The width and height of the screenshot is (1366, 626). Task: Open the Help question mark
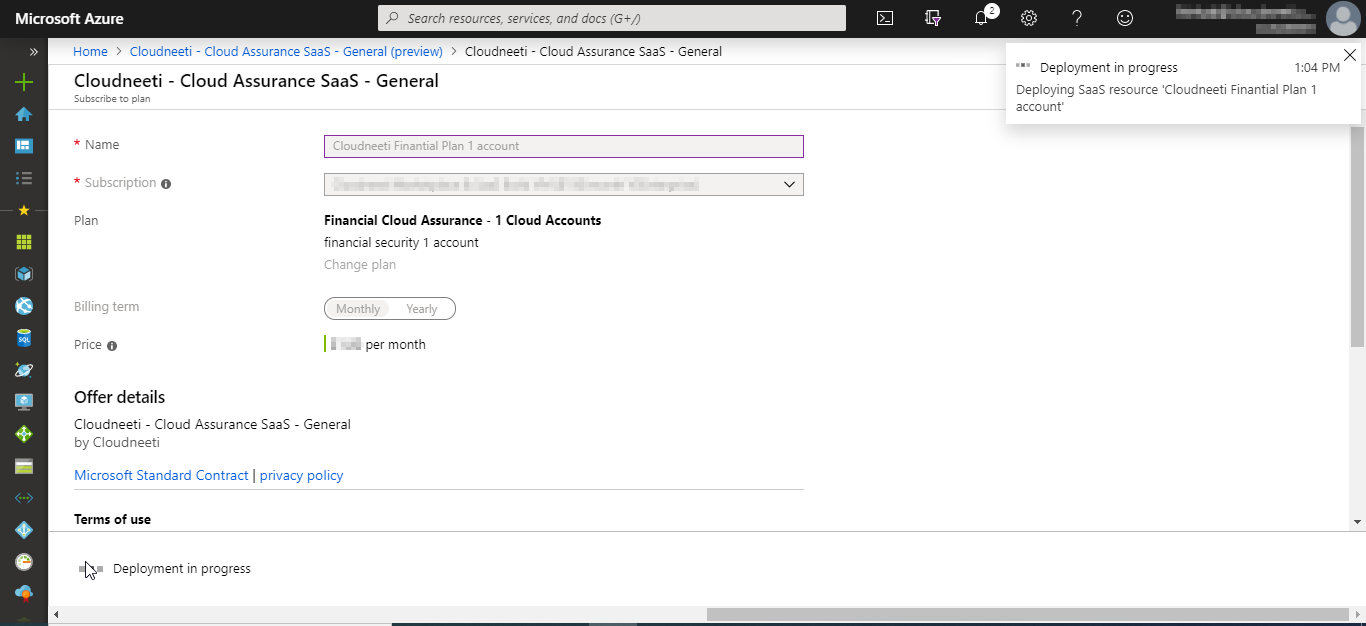click(1076, 18)
